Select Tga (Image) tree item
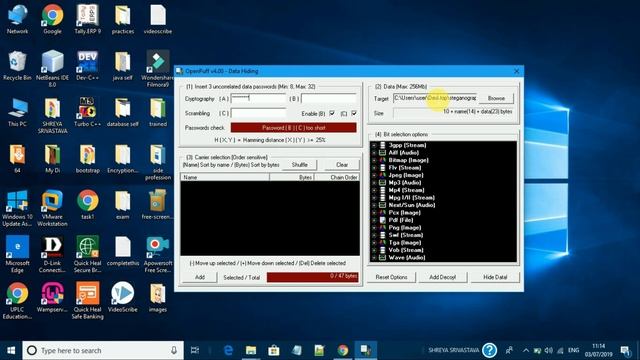 (x=404, y=243)
